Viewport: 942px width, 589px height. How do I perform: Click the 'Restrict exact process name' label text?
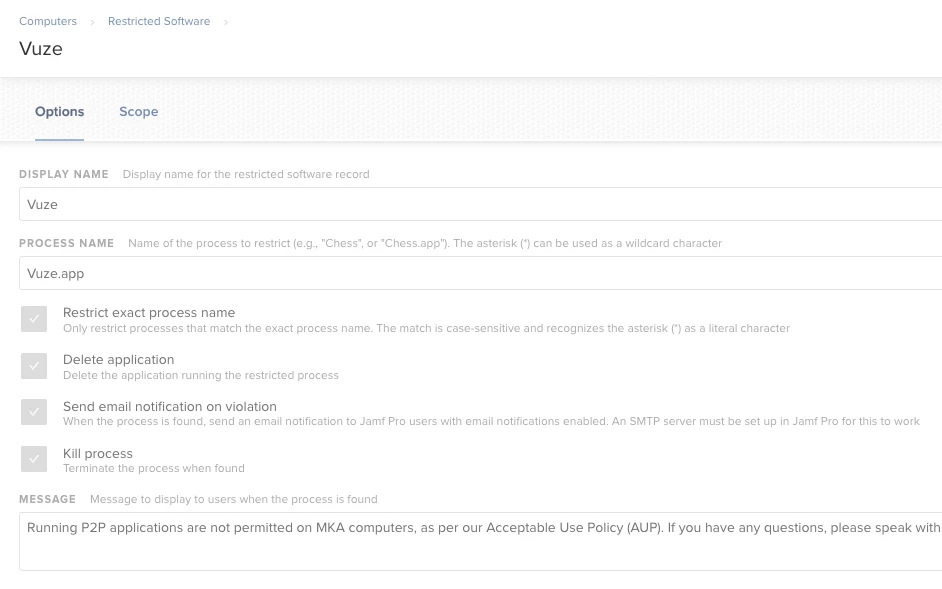click(149, 313)
